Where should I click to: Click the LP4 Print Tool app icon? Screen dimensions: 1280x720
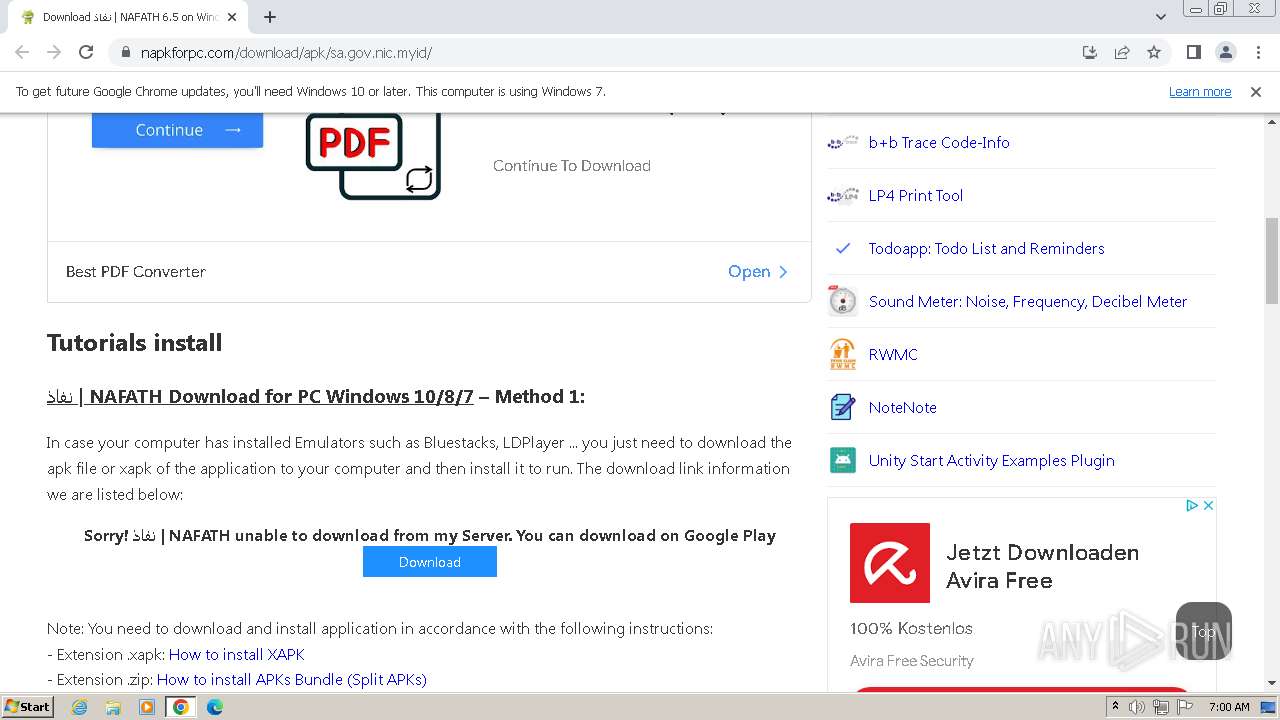[843, 195]
